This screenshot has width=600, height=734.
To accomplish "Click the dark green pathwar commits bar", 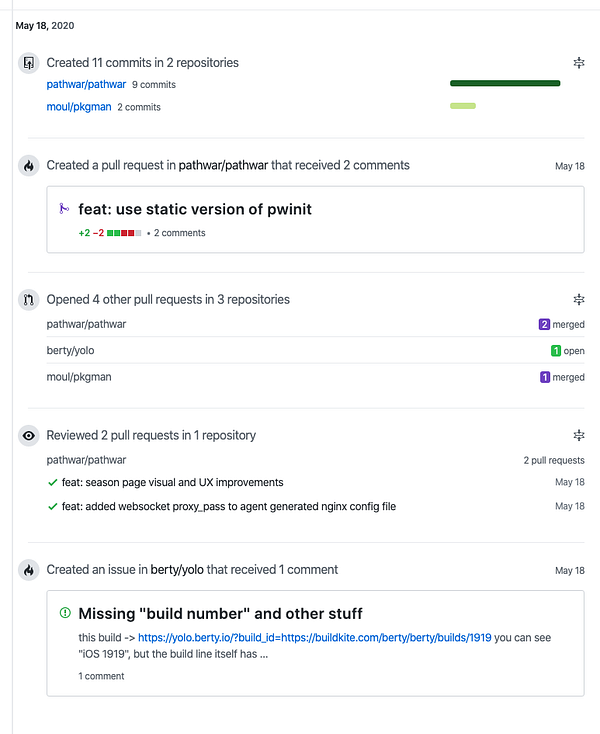I will (504, 84).
